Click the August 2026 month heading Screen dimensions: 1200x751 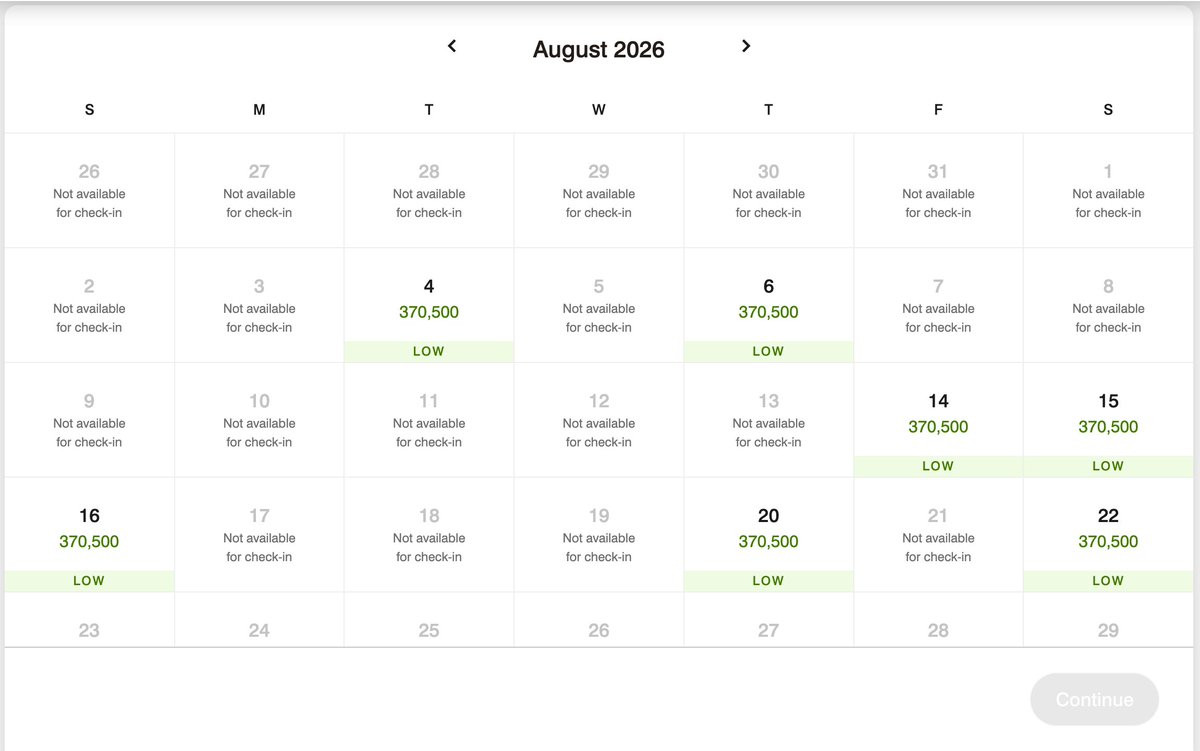[x=598, y=50]
